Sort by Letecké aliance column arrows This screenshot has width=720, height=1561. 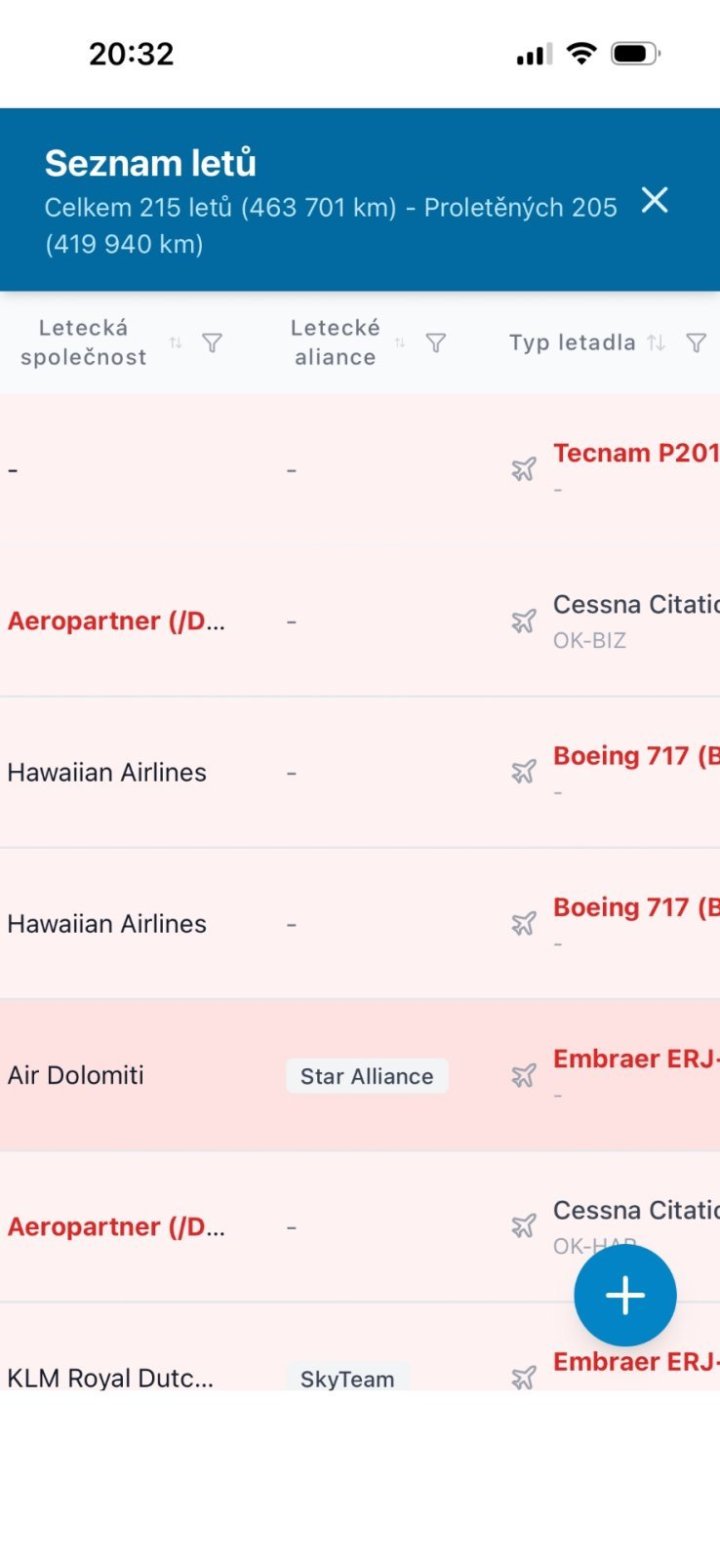tap(400, 343)
